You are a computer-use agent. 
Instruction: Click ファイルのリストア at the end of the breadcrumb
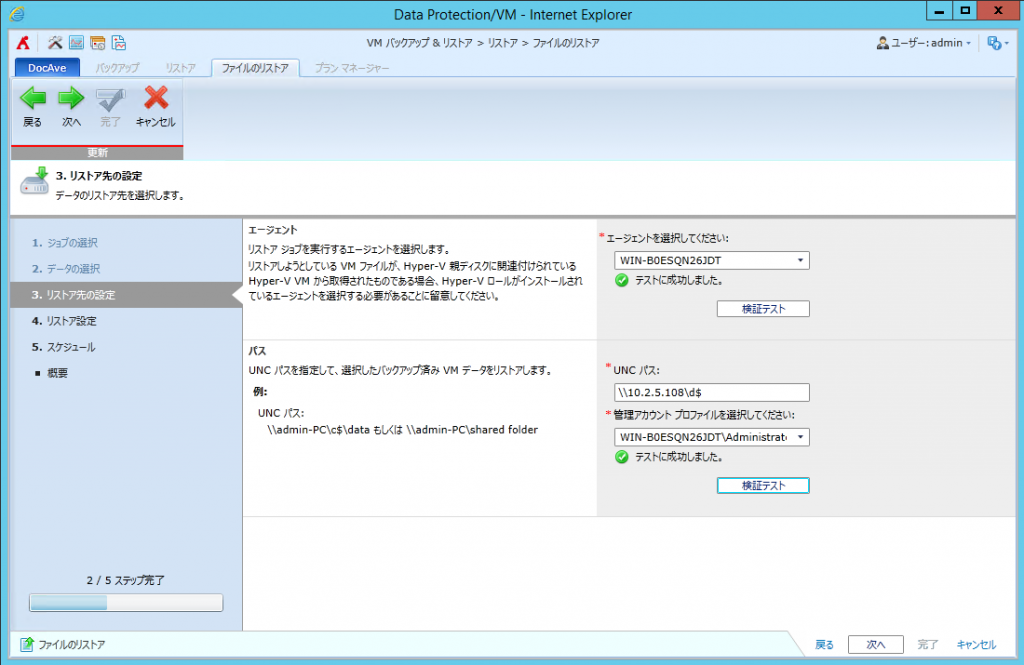tap(566, 43)
